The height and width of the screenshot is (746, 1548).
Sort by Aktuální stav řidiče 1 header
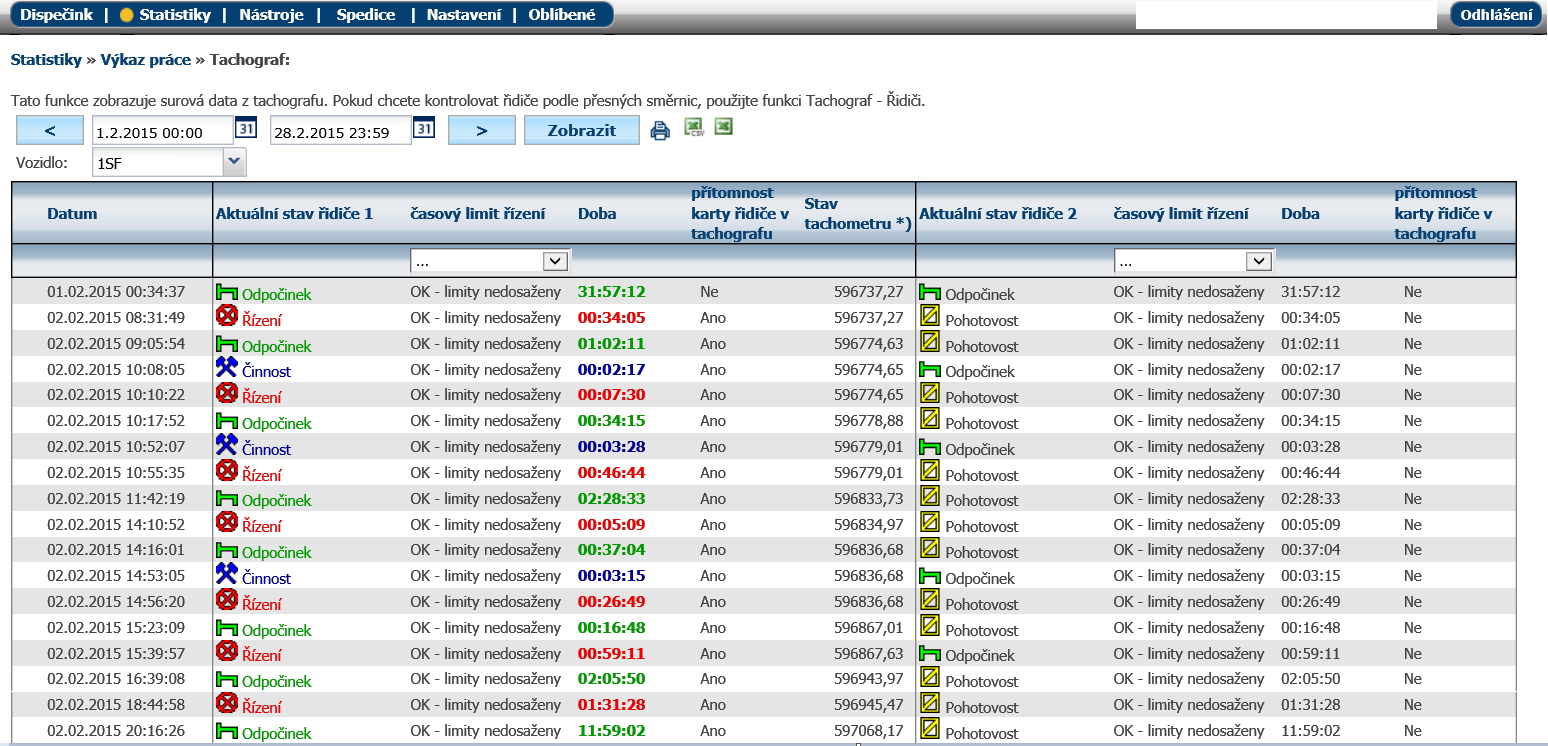point(294,214)
